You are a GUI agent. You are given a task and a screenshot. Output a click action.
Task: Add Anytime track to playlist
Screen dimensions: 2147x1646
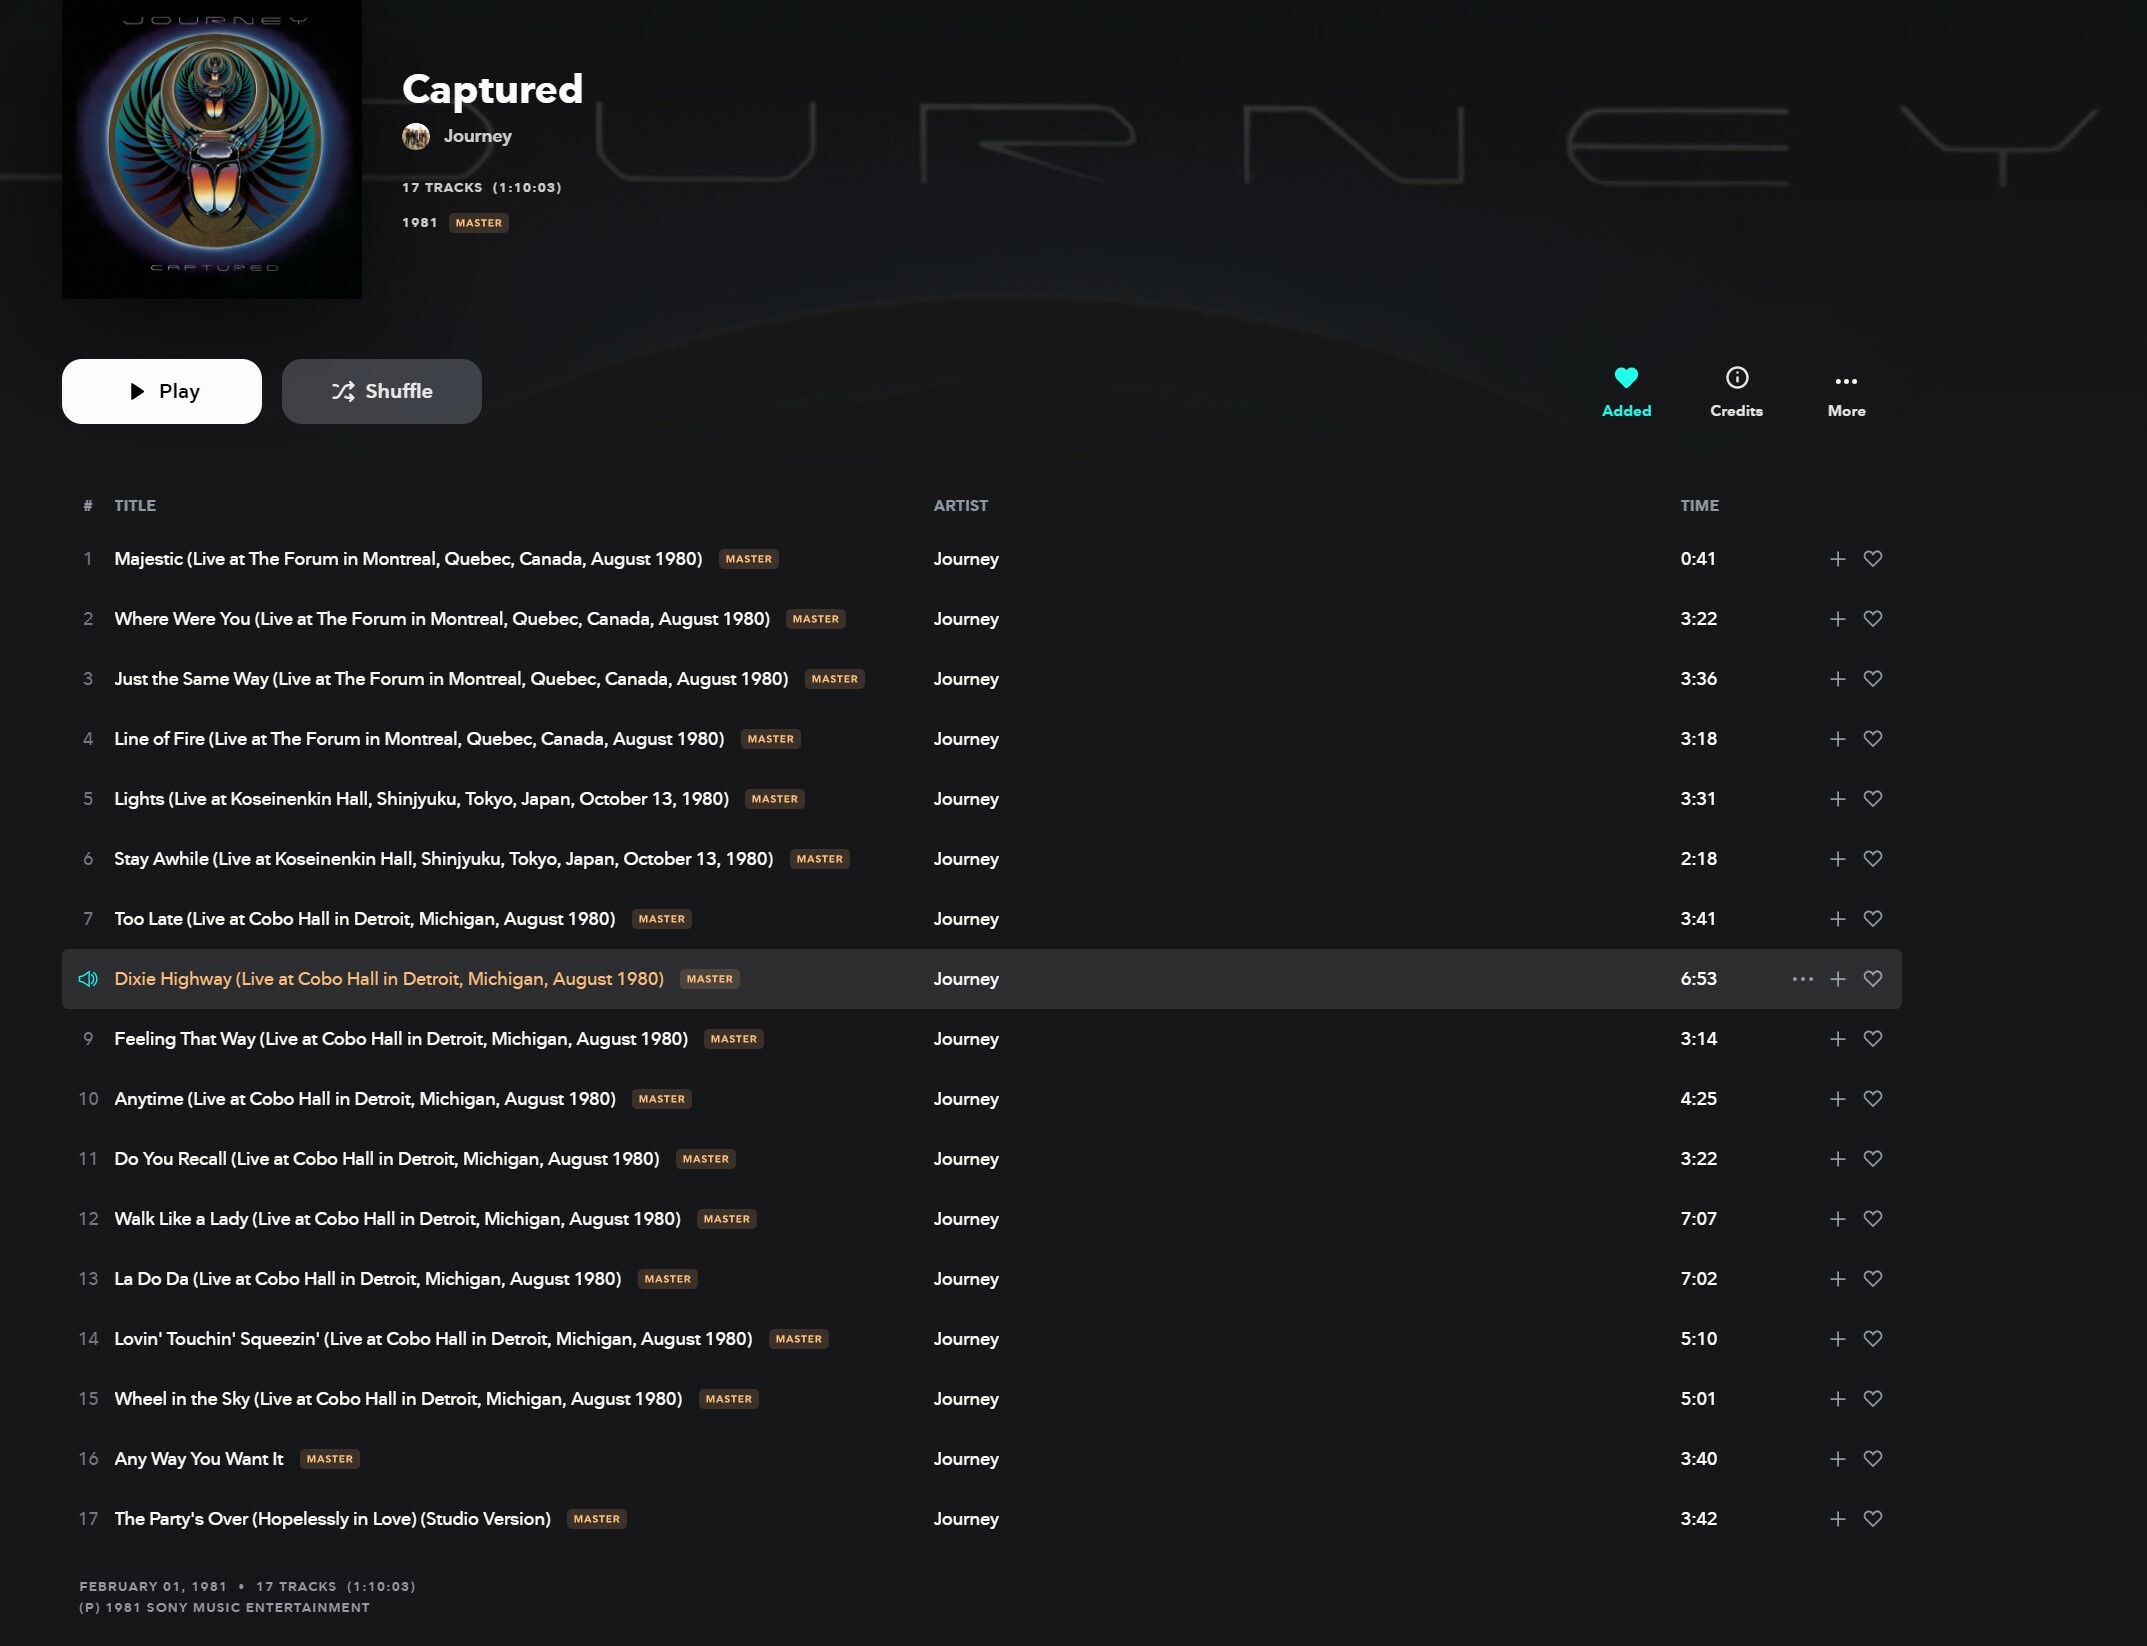click(1837, 1099)
